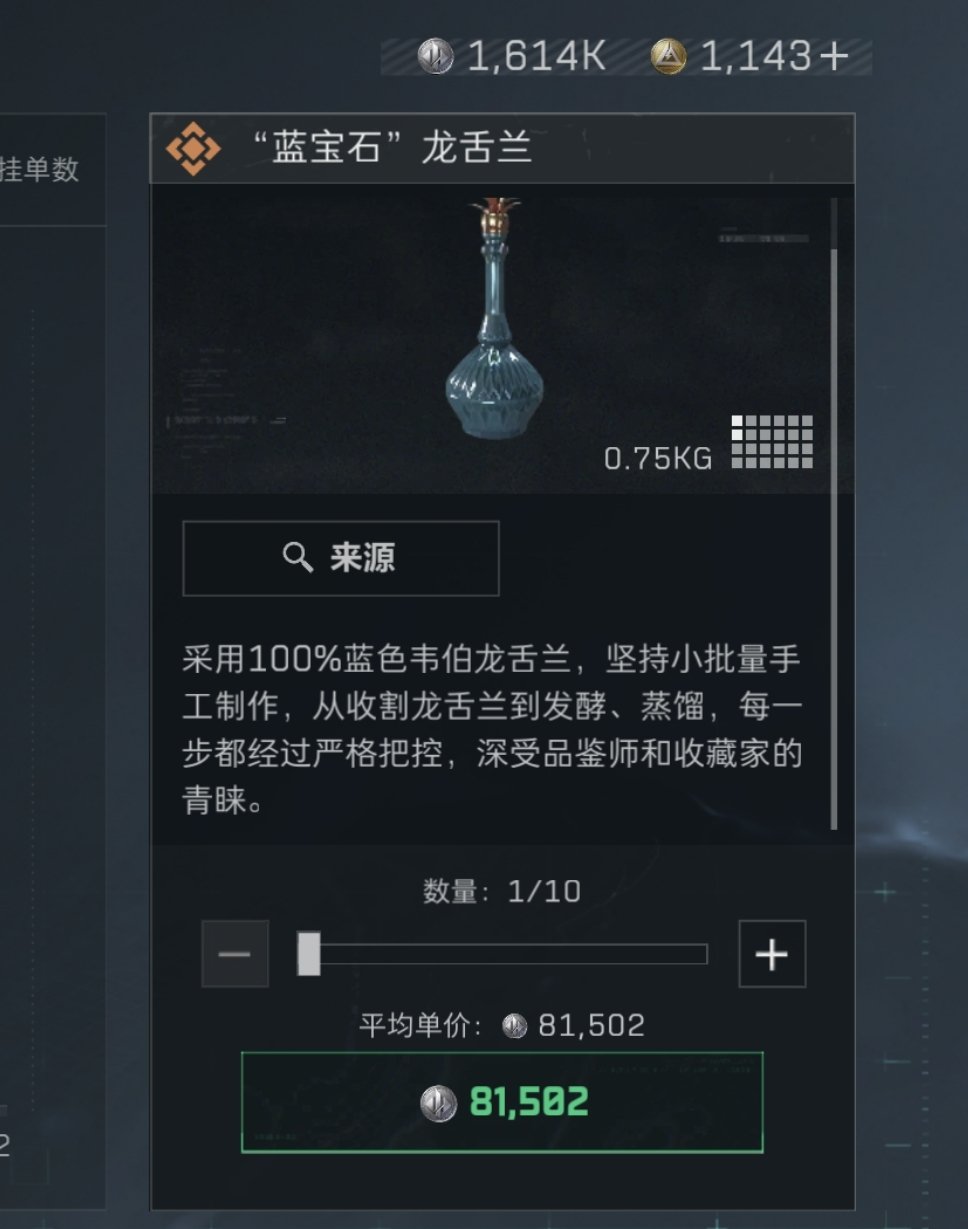Click the coin icon in the green buy button
968x1229 pixels.
click(438, 1103)
